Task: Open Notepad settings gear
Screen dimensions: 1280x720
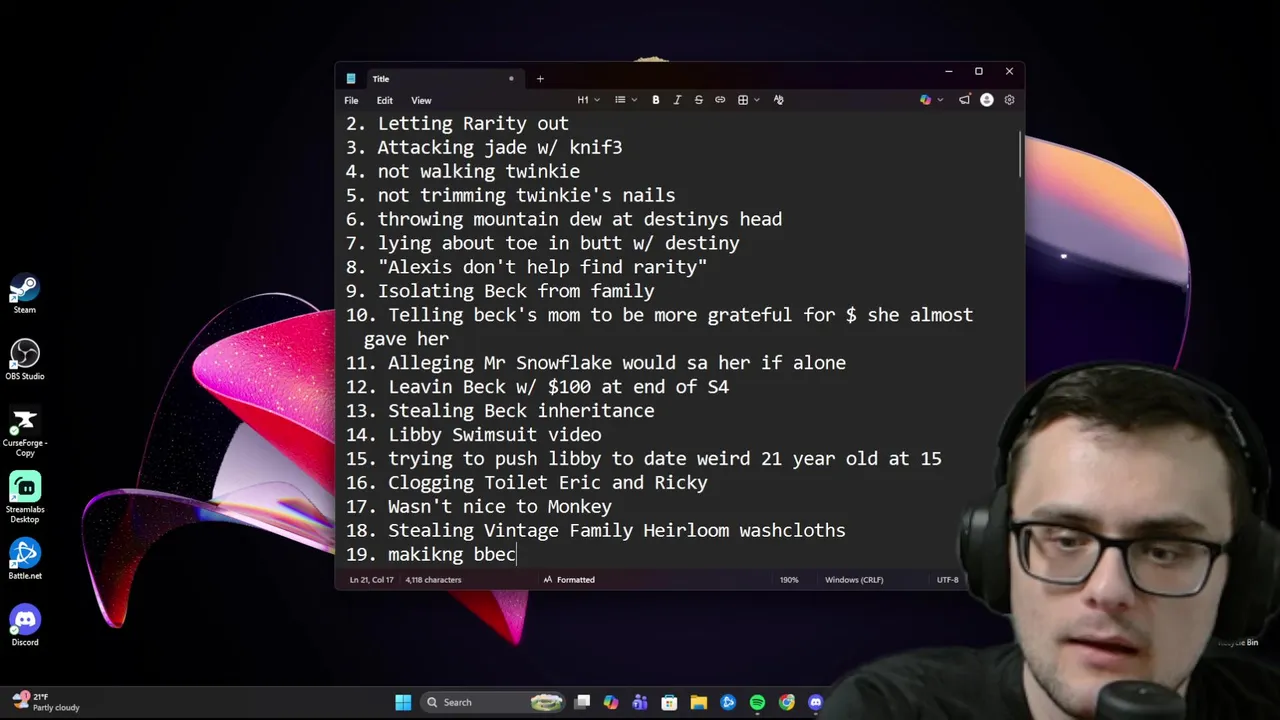Action: click(1009, 100)
